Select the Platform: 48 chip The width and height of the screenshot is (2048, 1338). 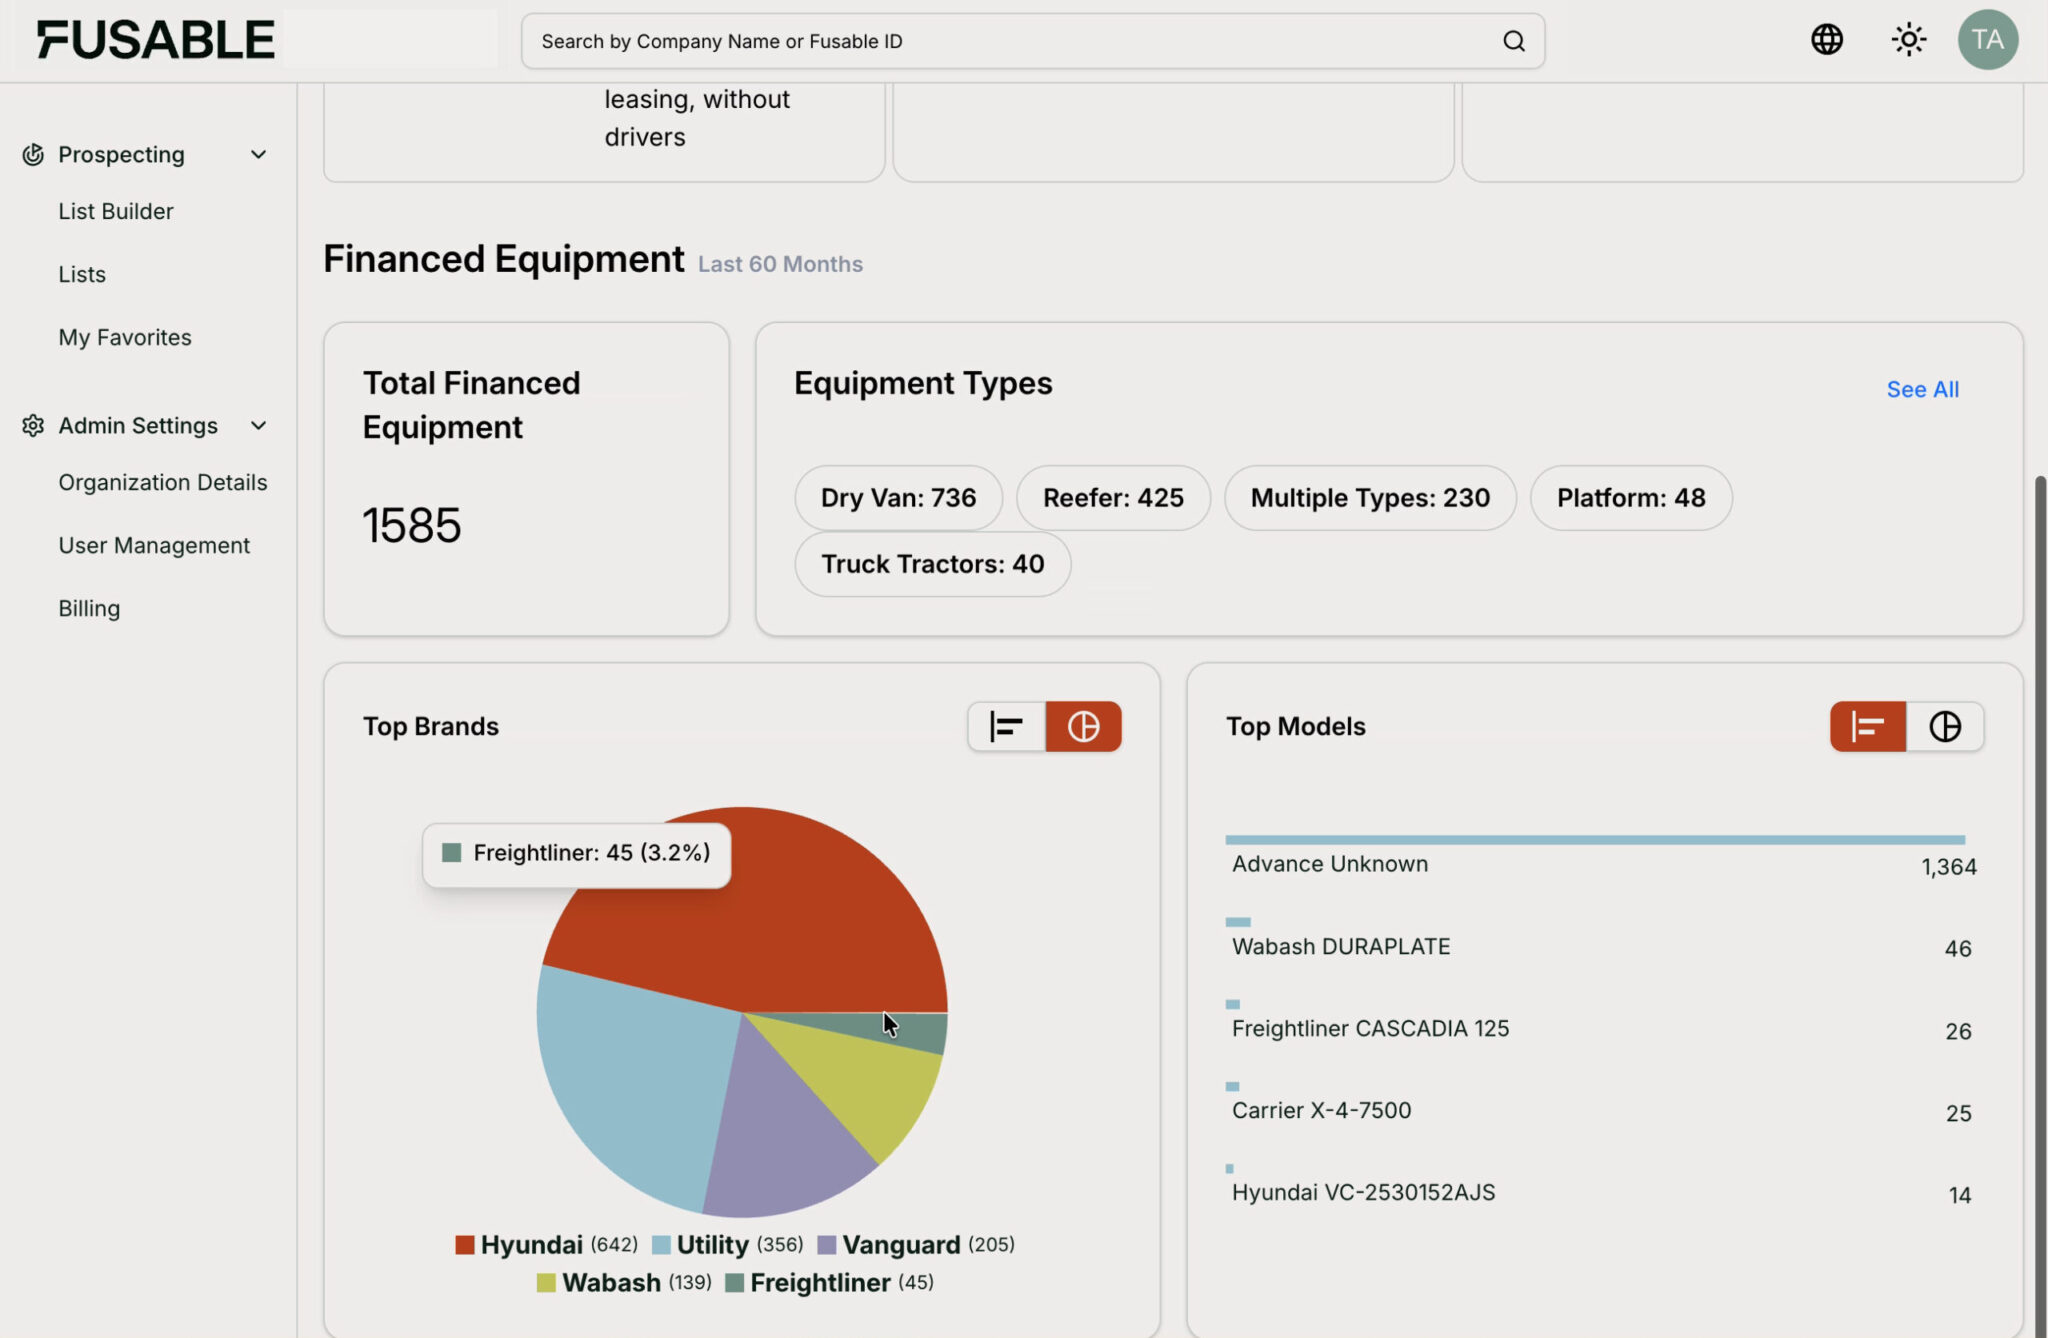(1631, 497)
